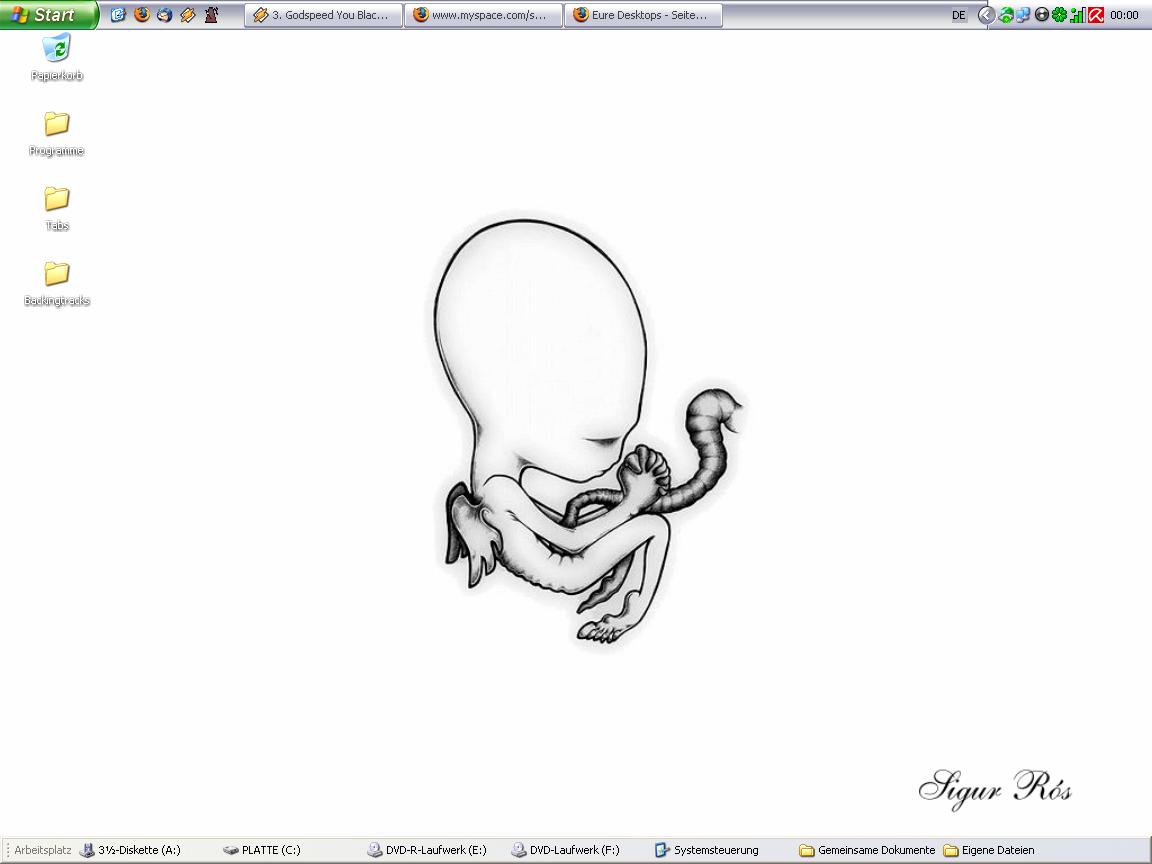Image resolution: width=1152 pixels, height=864 pixels.
Task: Click the dark figure quick launch icon
Action: (211, 15)
